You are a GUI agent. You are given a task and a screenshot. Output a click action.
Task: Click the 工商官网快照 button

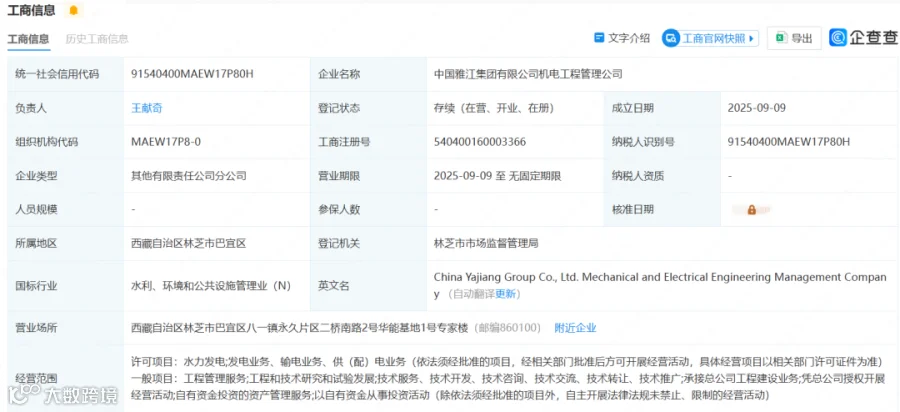711,38
